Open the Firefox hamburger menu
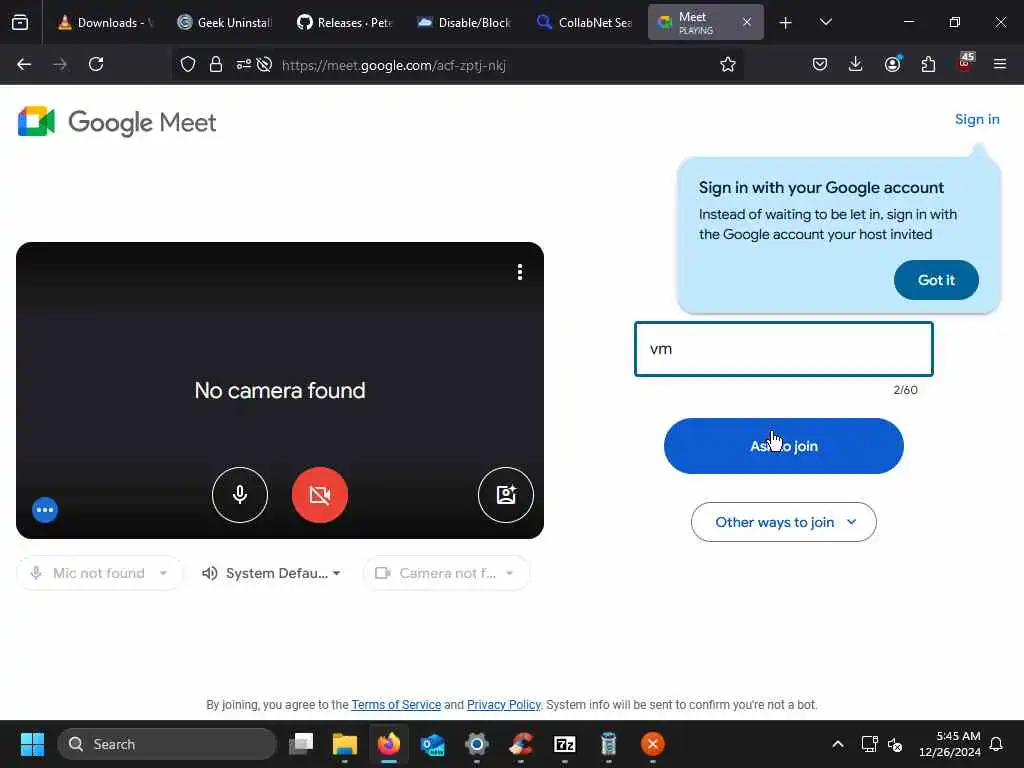This screenshot has height=768, width=1024. click(1000, 64)
